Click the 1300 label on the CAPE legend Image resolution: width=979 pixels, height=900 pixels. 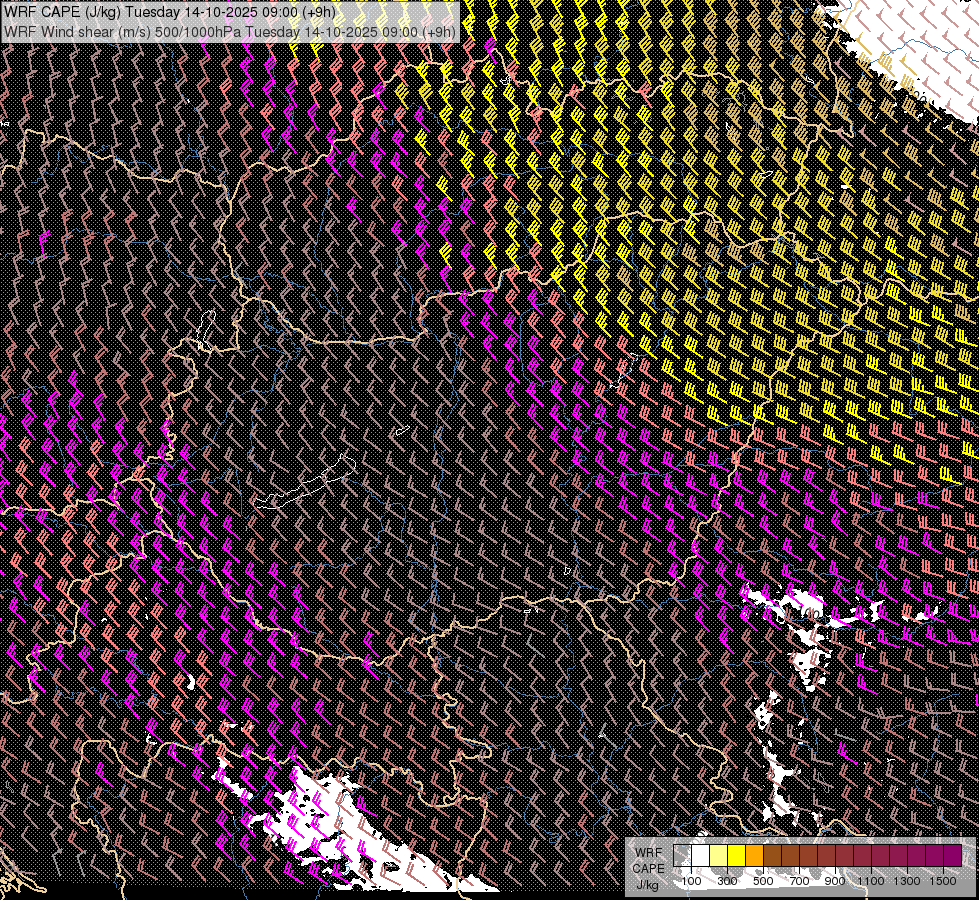907,881
